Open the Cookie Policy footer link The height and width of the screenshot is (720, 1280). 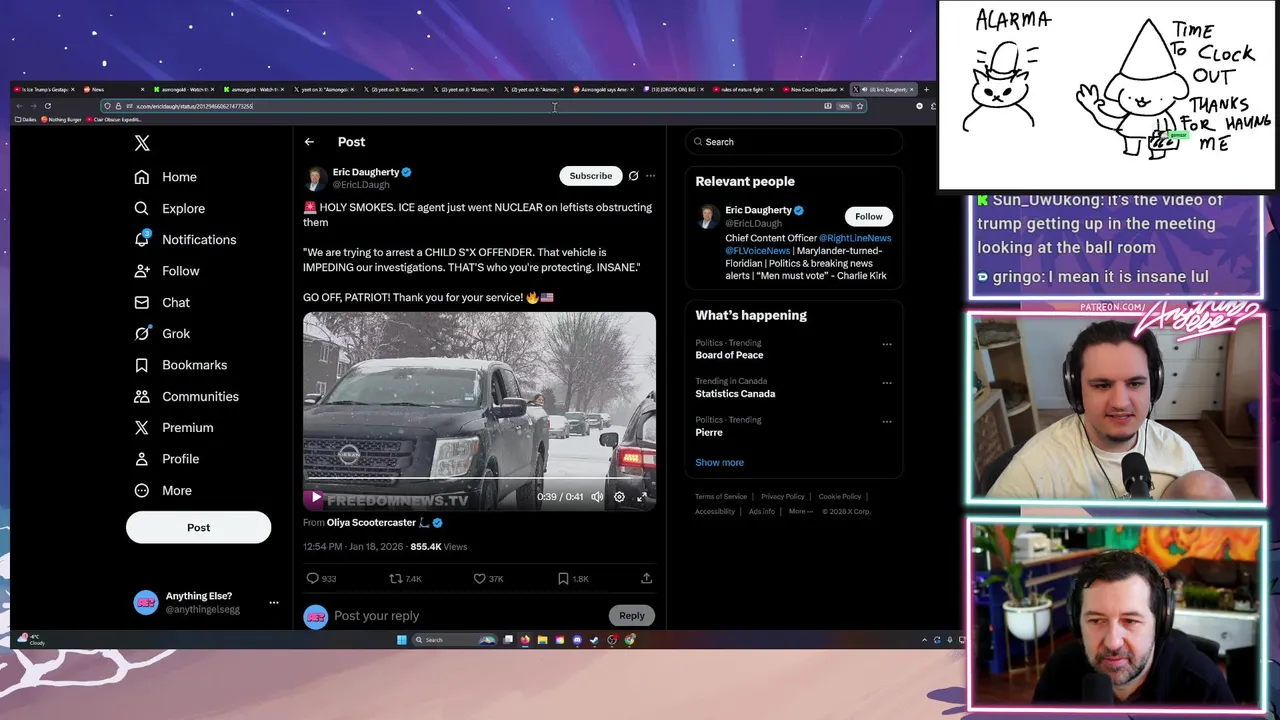point(839,497)
